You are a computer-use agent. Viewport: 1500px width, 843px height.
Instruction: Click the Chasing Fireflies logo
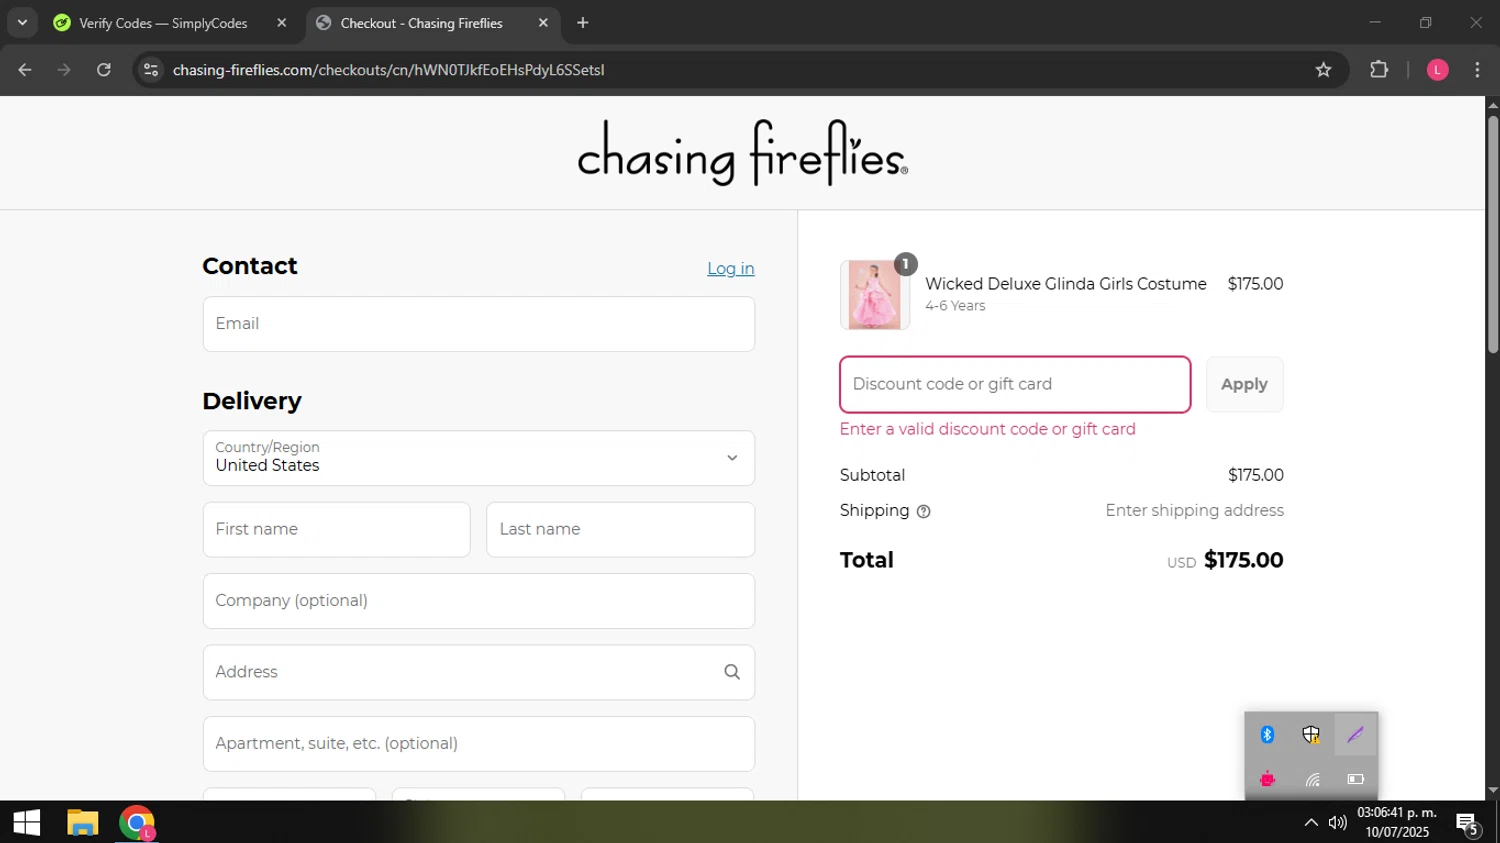pos(742,153)
